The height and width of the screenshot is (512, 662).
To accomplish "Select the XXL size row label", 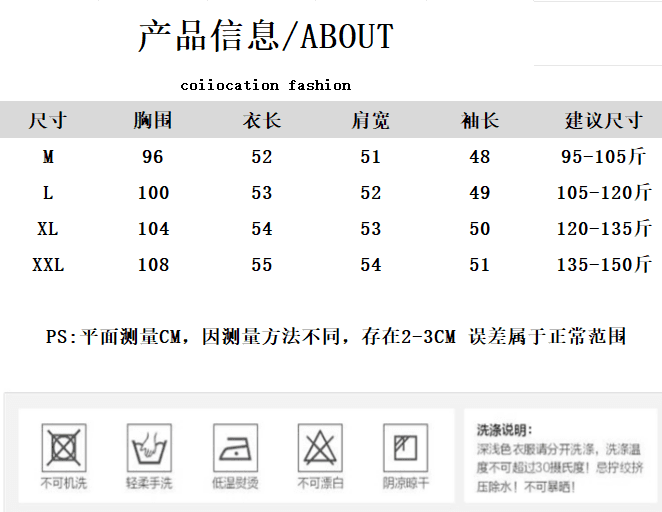I will [48, 265].
